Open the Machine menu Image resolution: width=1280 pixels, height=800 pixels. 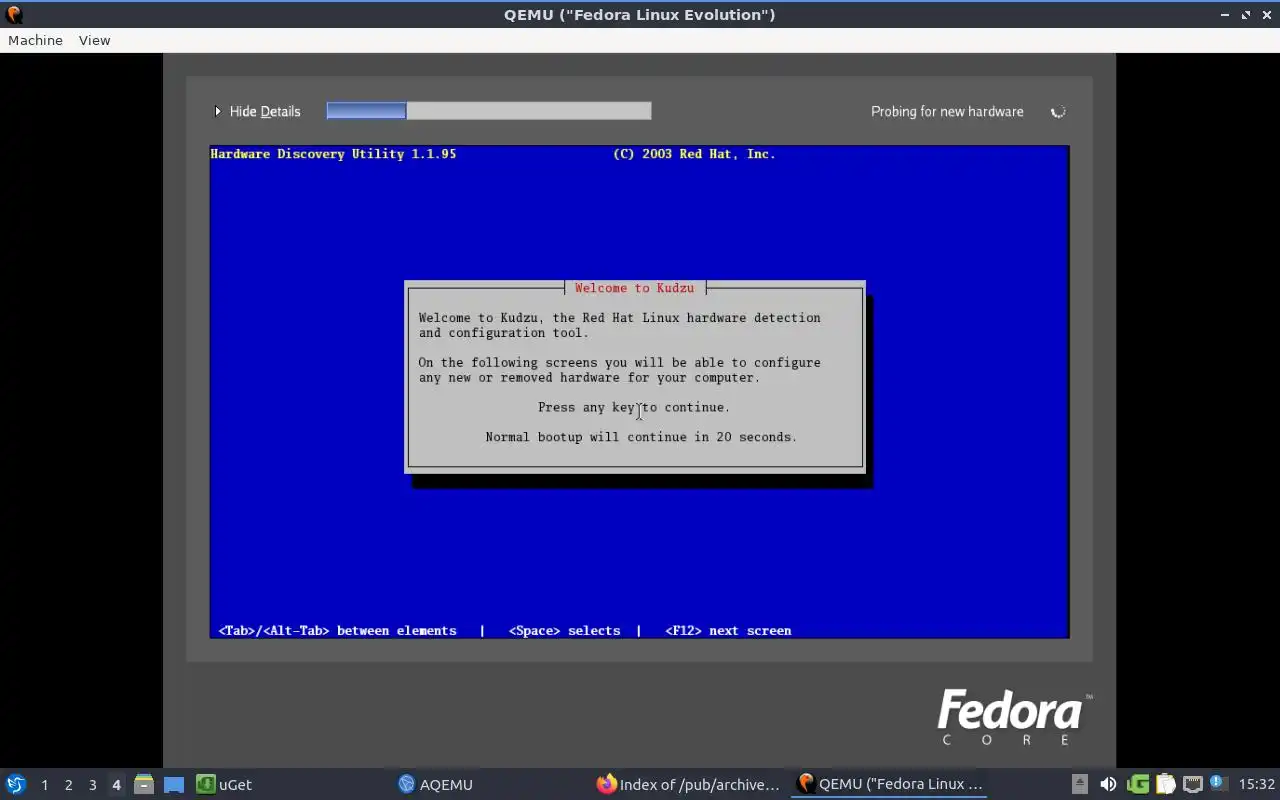tap(35, 40)
